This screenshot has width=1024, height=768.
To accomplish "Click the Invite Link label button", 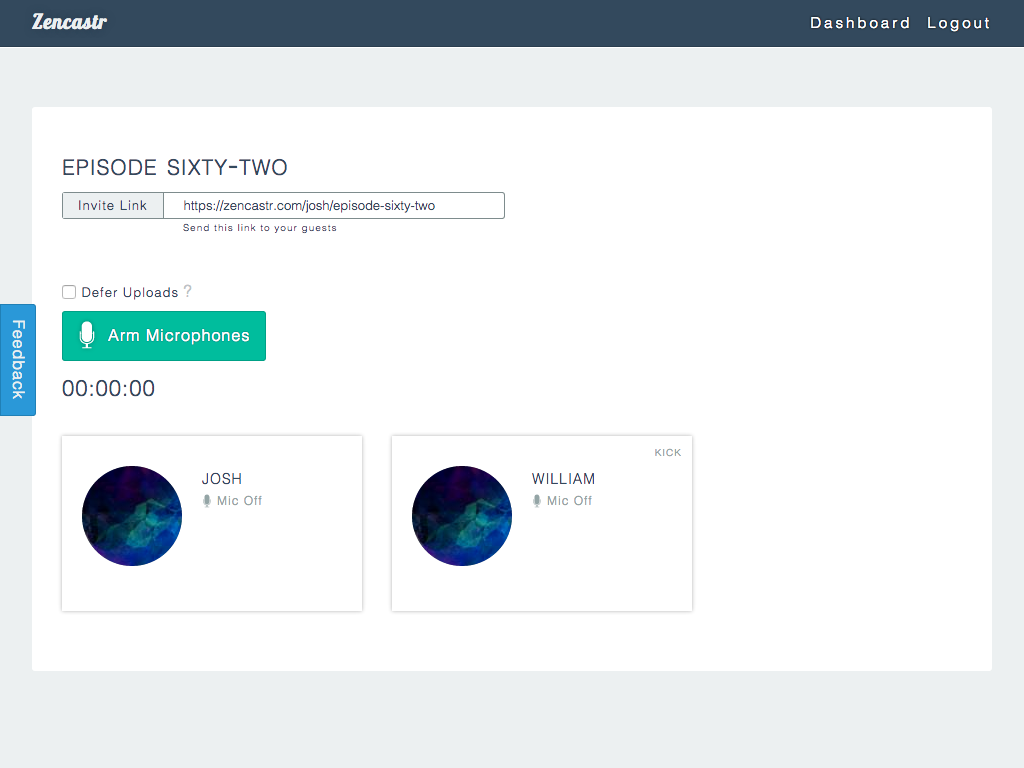I will (113, 206).
